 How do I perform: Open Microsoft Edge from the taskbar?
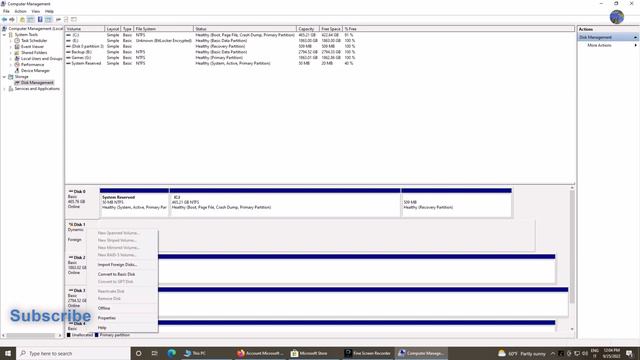pos(171,353)
